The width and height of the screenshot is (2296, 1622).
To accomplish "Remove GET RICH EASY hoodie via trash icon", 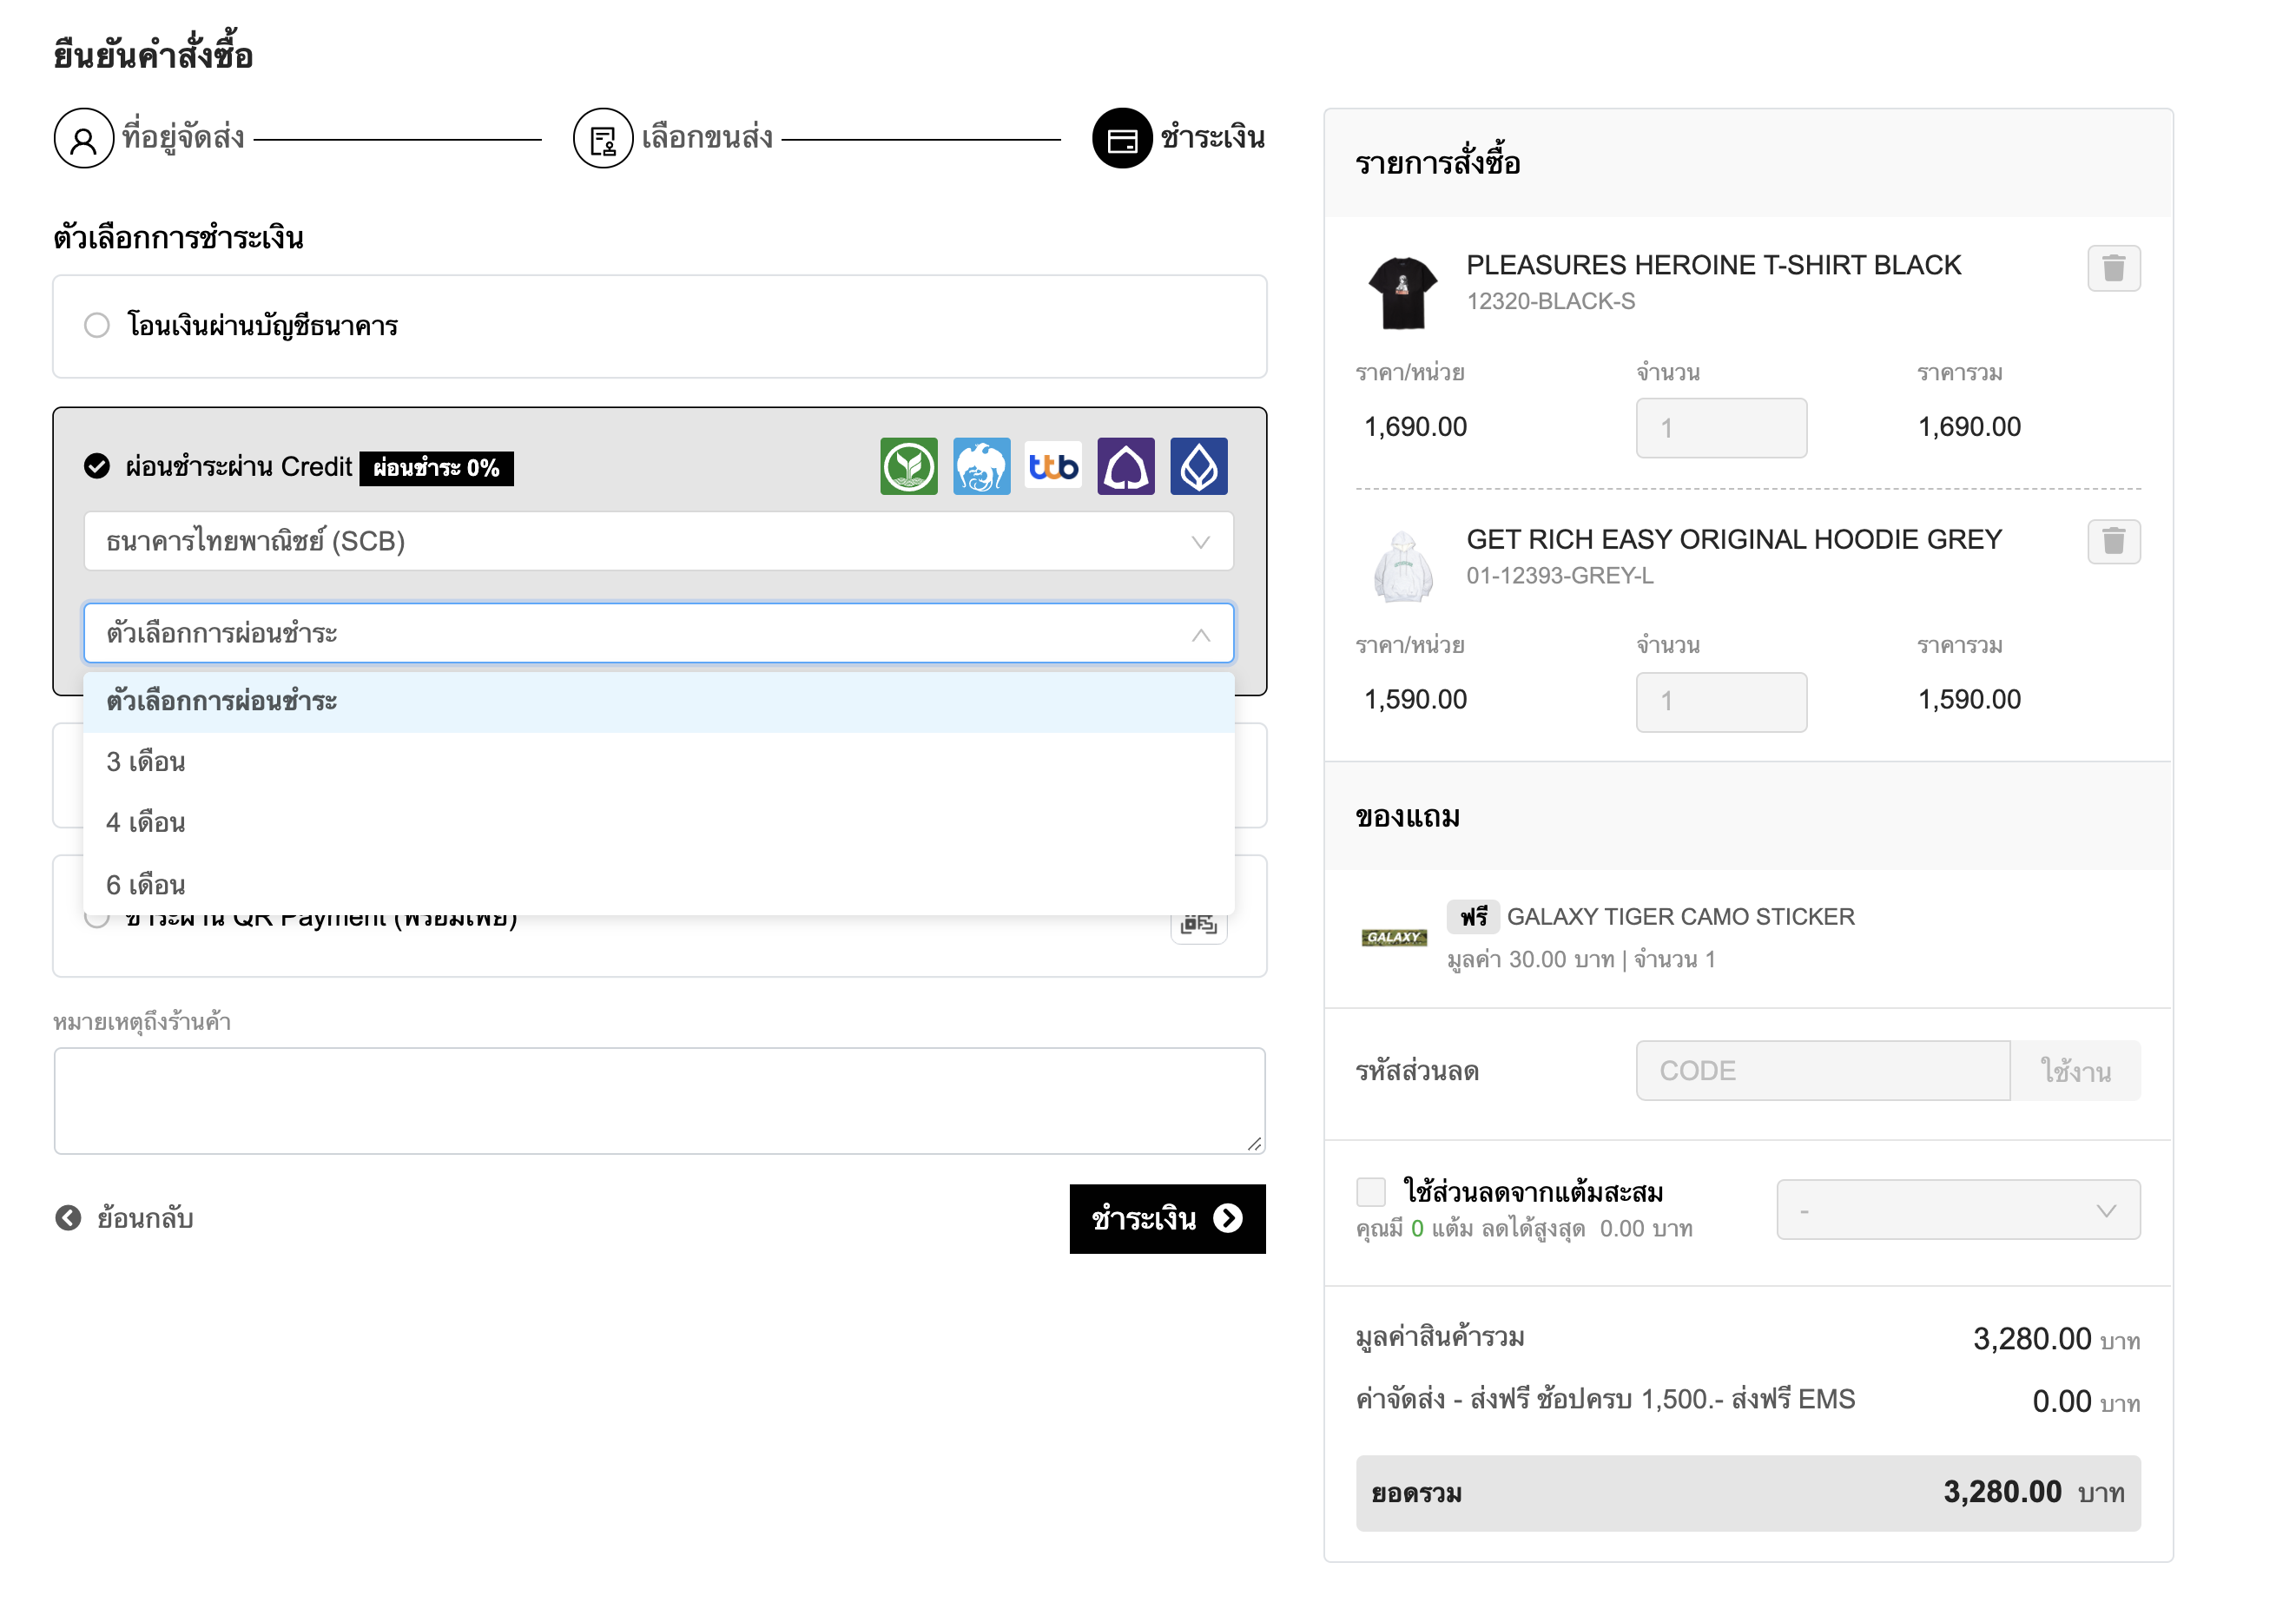I will coord(2113,541).
